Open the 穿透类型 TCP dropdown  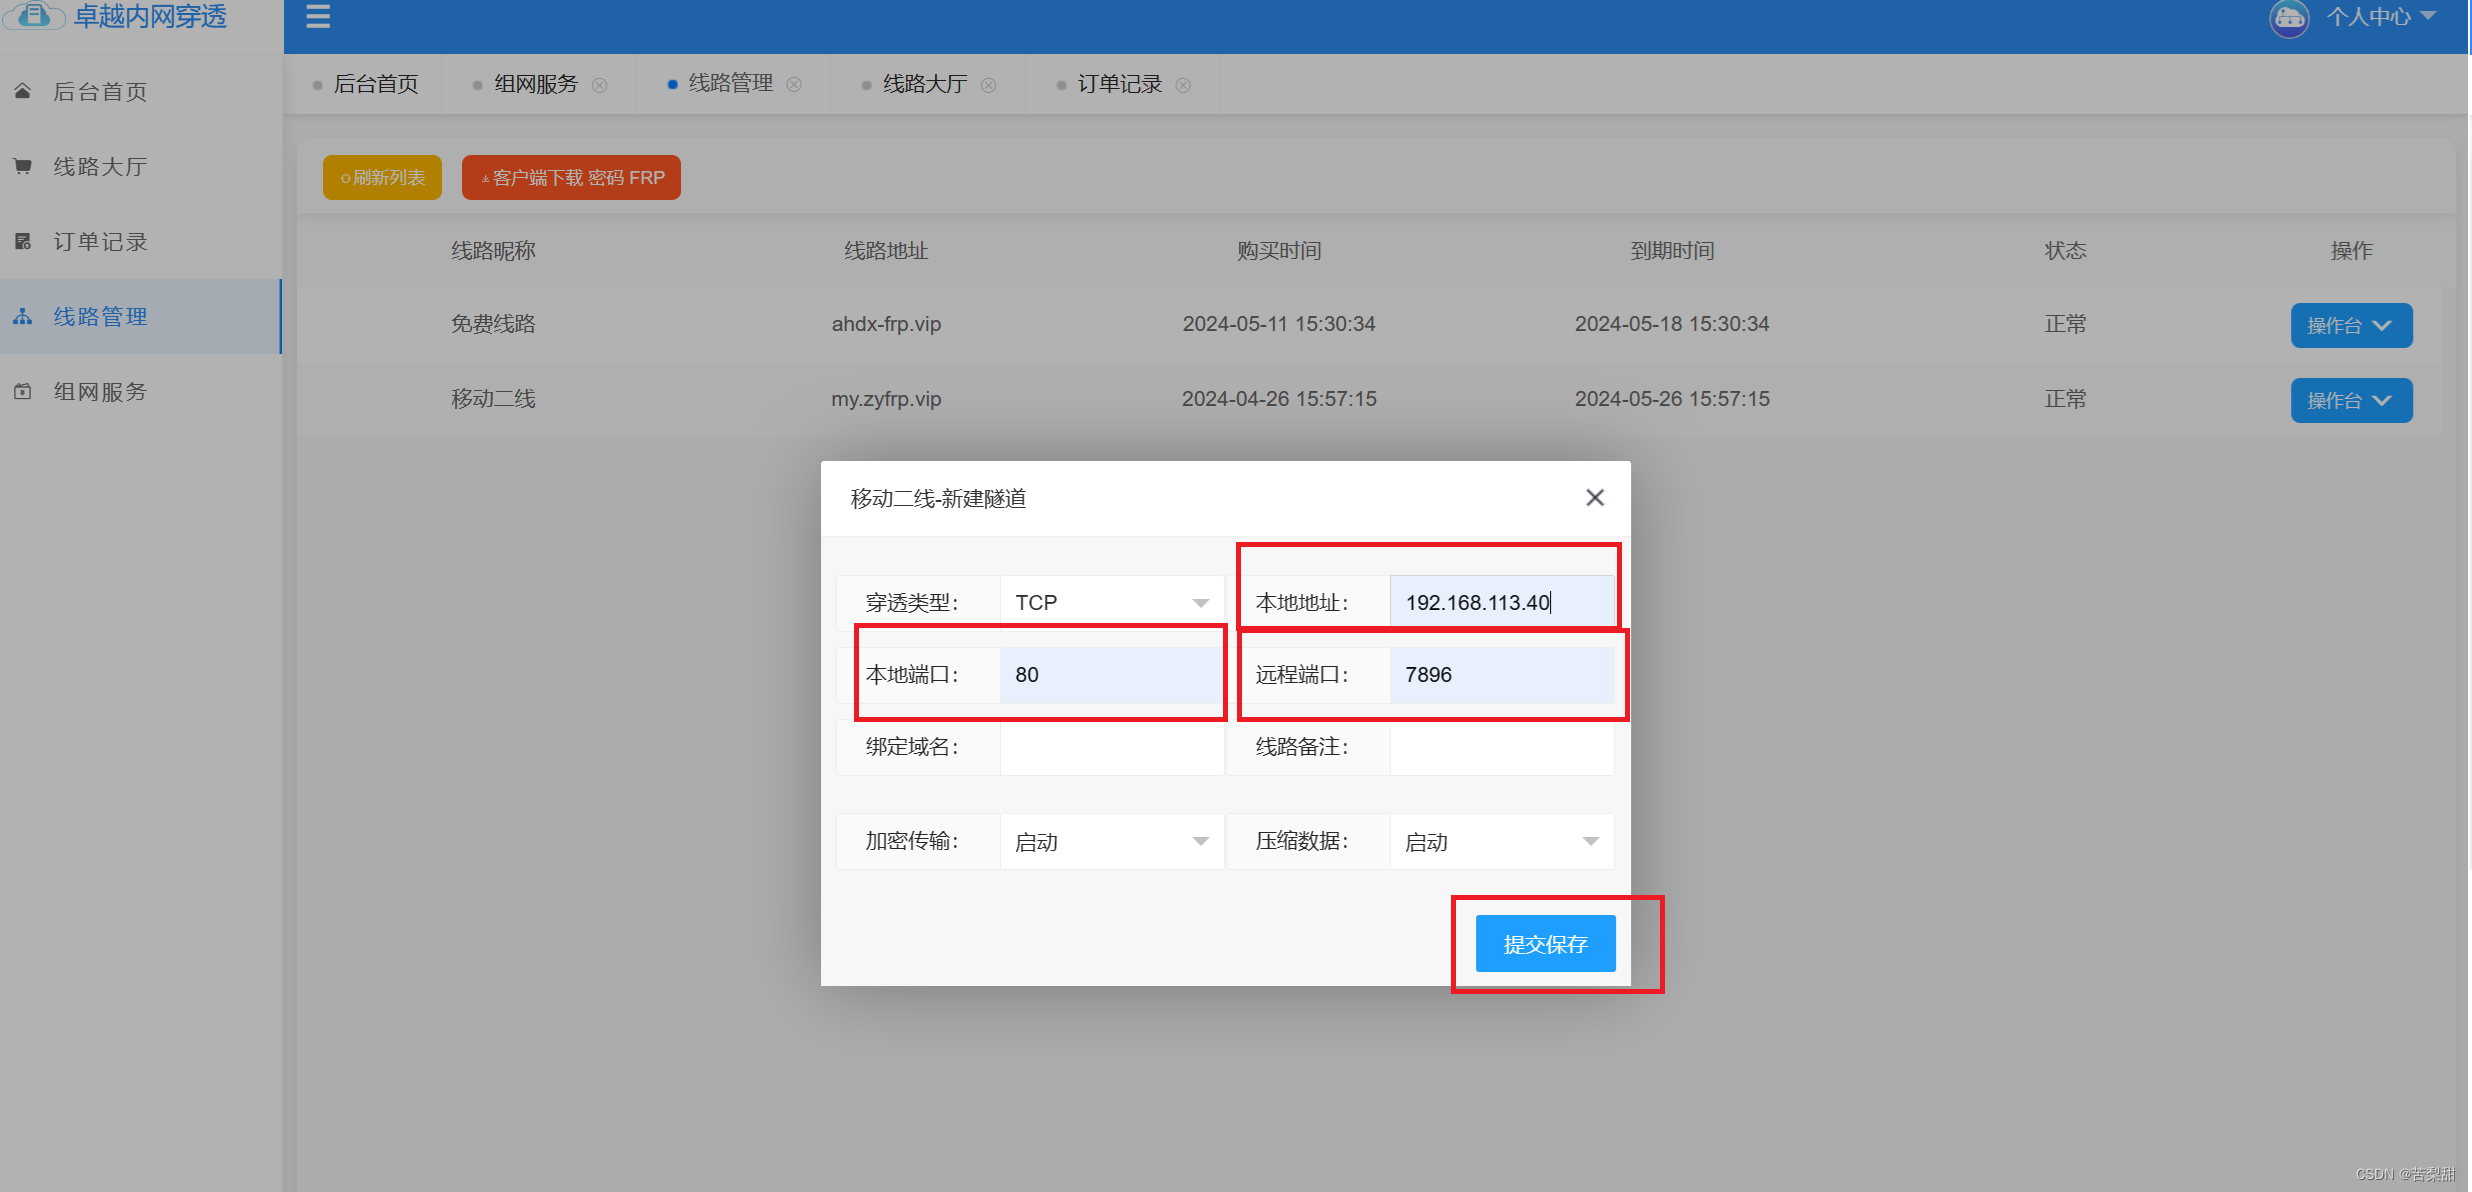click(x=1112, y=602)
